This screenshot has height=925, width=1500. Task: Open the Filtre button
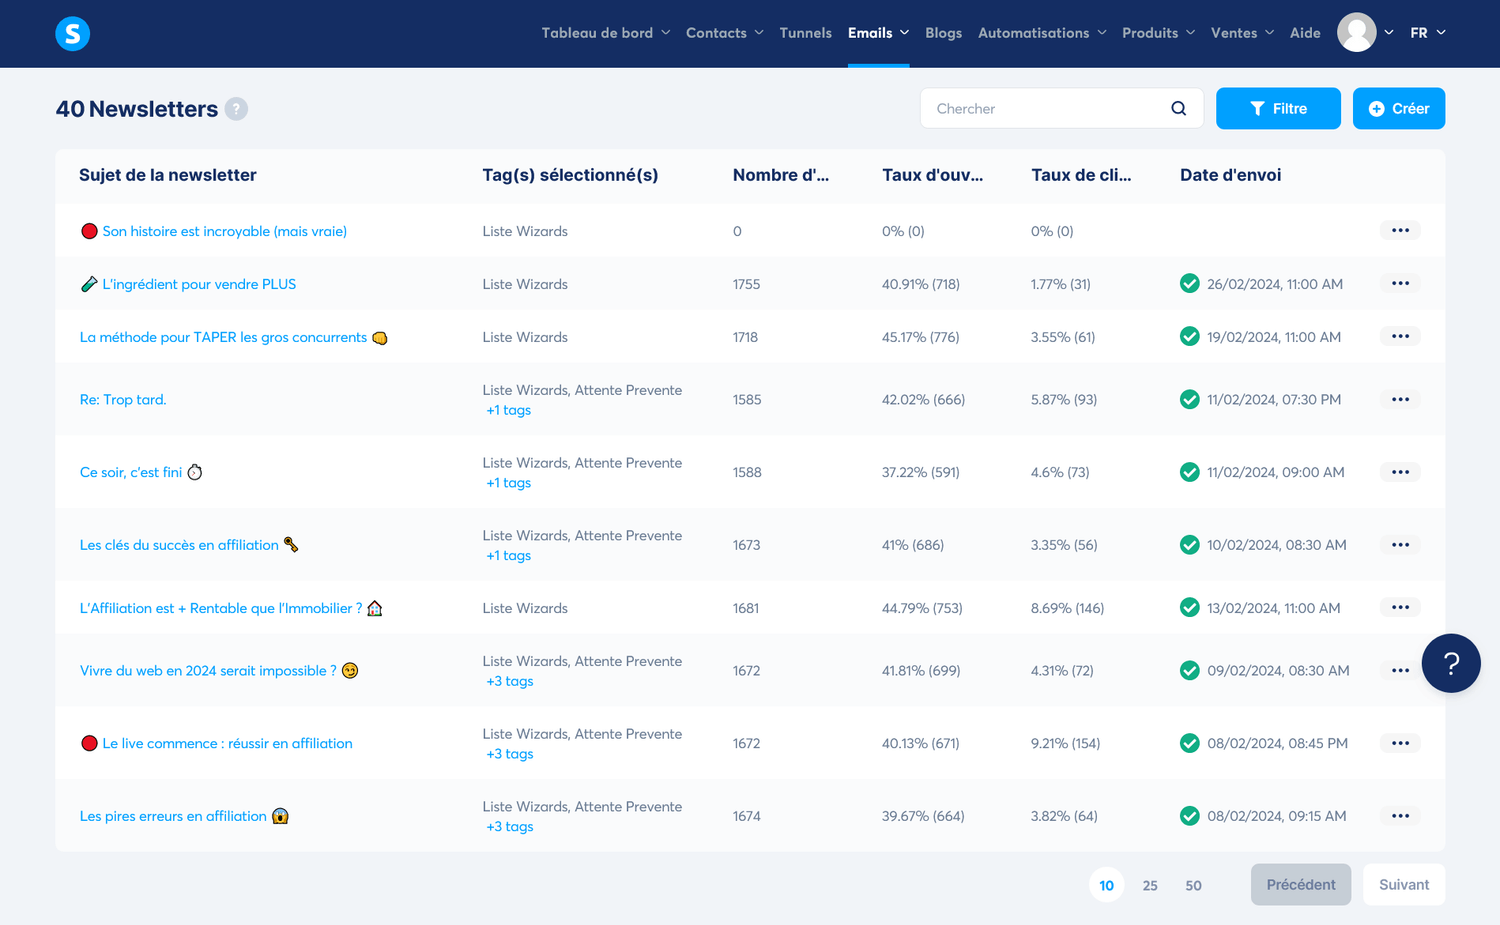(1278, 109)
